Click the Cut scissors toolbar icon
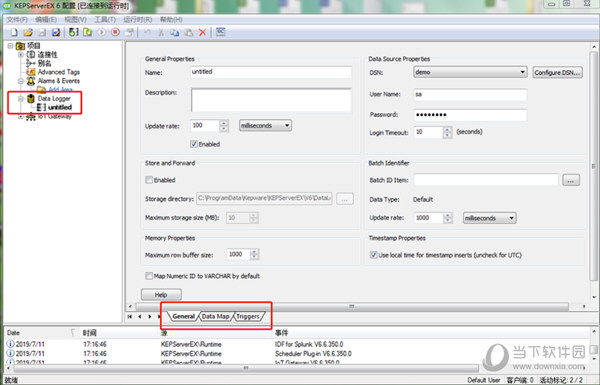The width and height of the screenshot is (600, 385). [161, 33]
